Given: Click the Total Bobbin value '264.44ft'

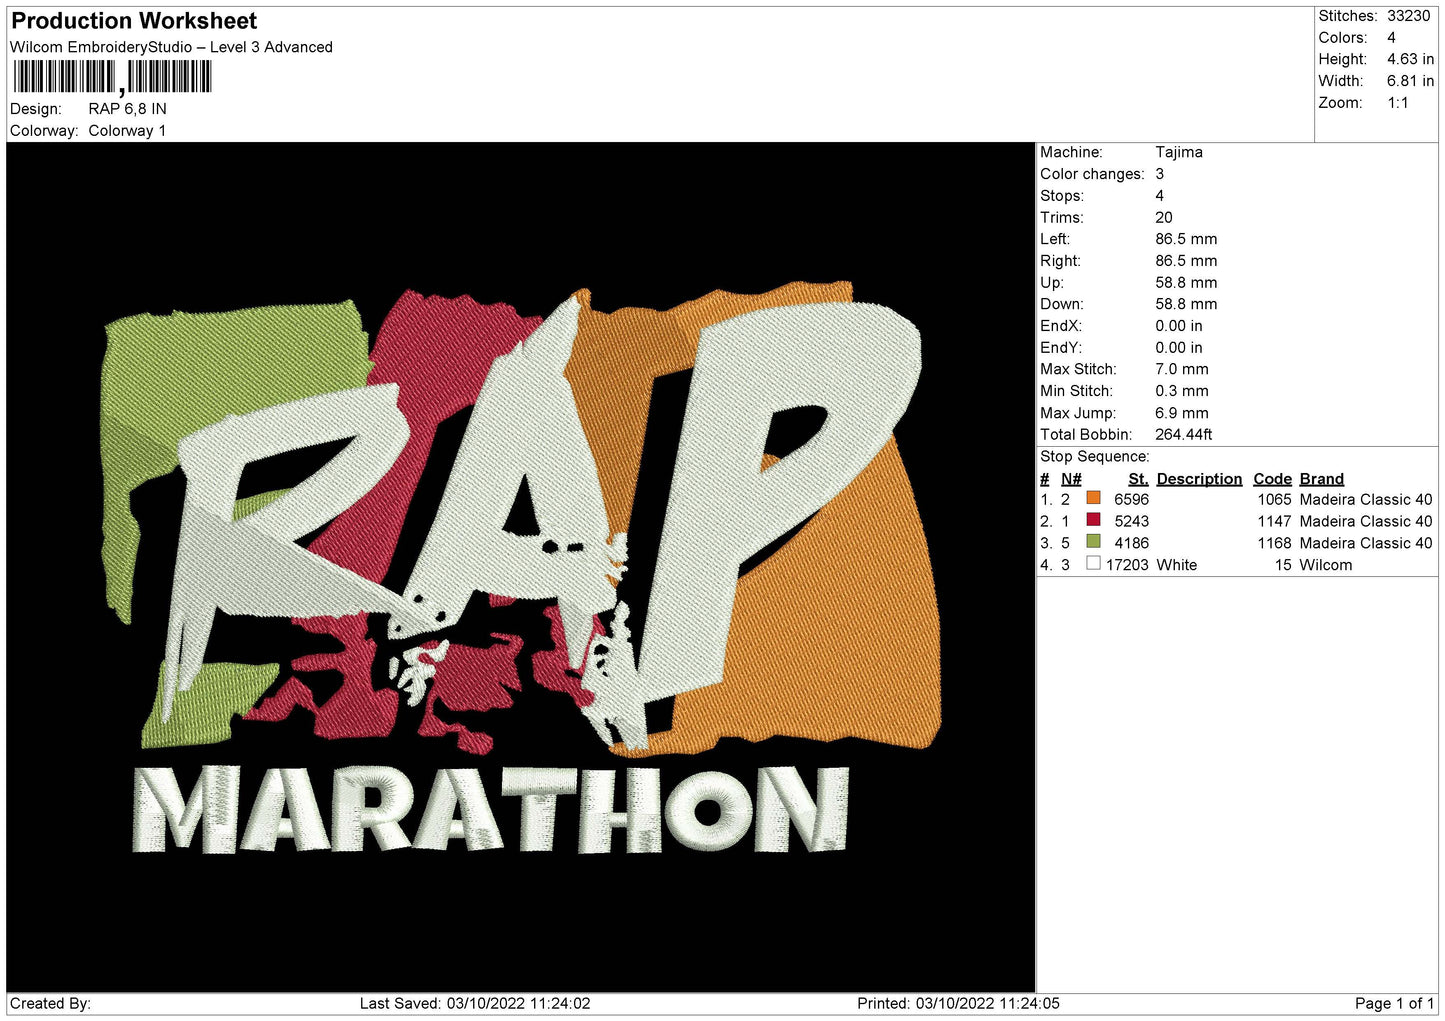Looking at the screenshot, I should click(x=1184, y=435).
